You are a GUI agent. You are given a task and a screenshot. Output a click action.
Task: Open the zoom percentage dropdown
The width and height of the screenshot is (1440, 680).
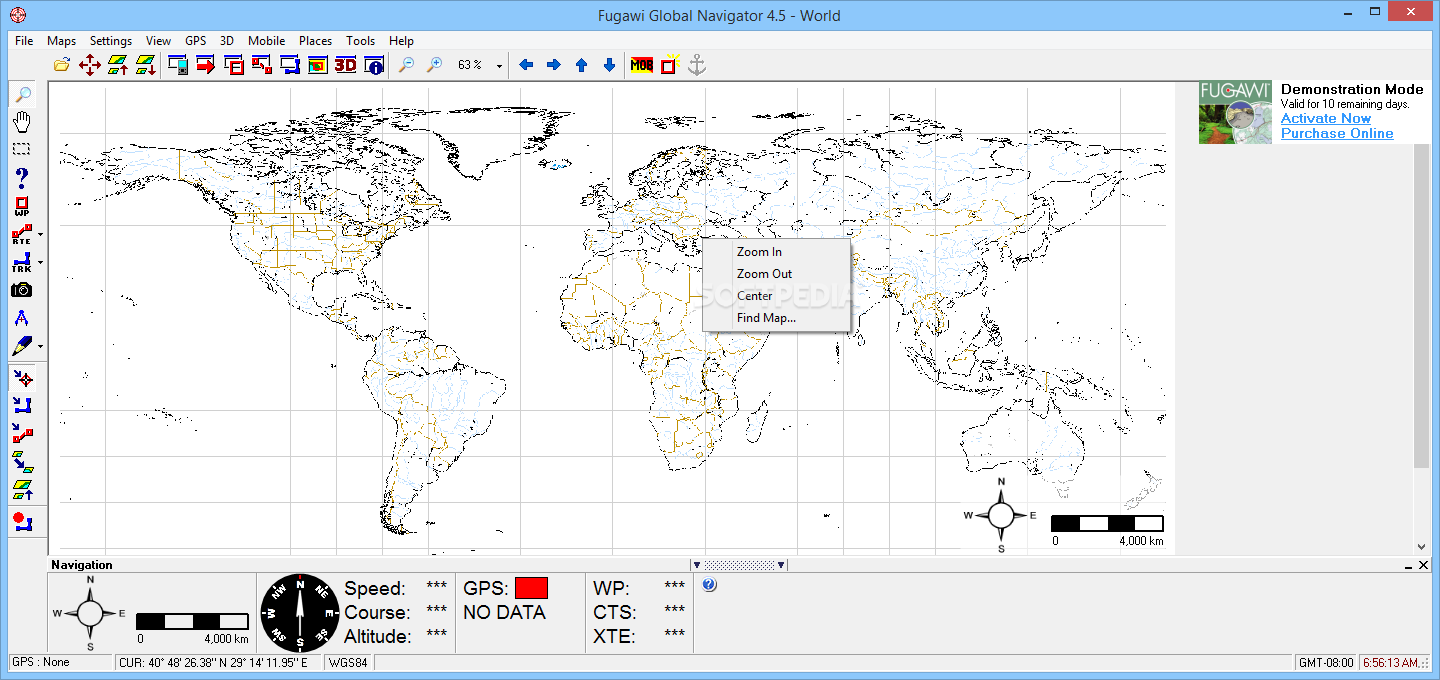498,66
